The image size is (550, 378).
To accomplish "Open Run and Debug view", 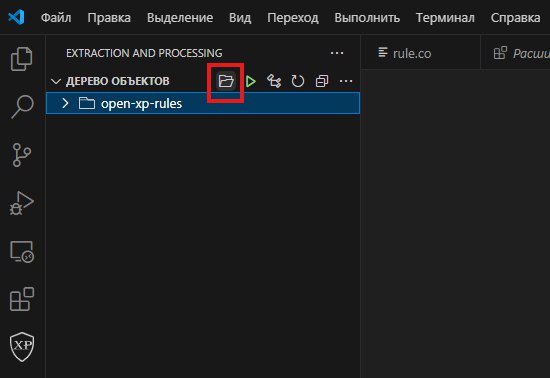I will [22, 203].
